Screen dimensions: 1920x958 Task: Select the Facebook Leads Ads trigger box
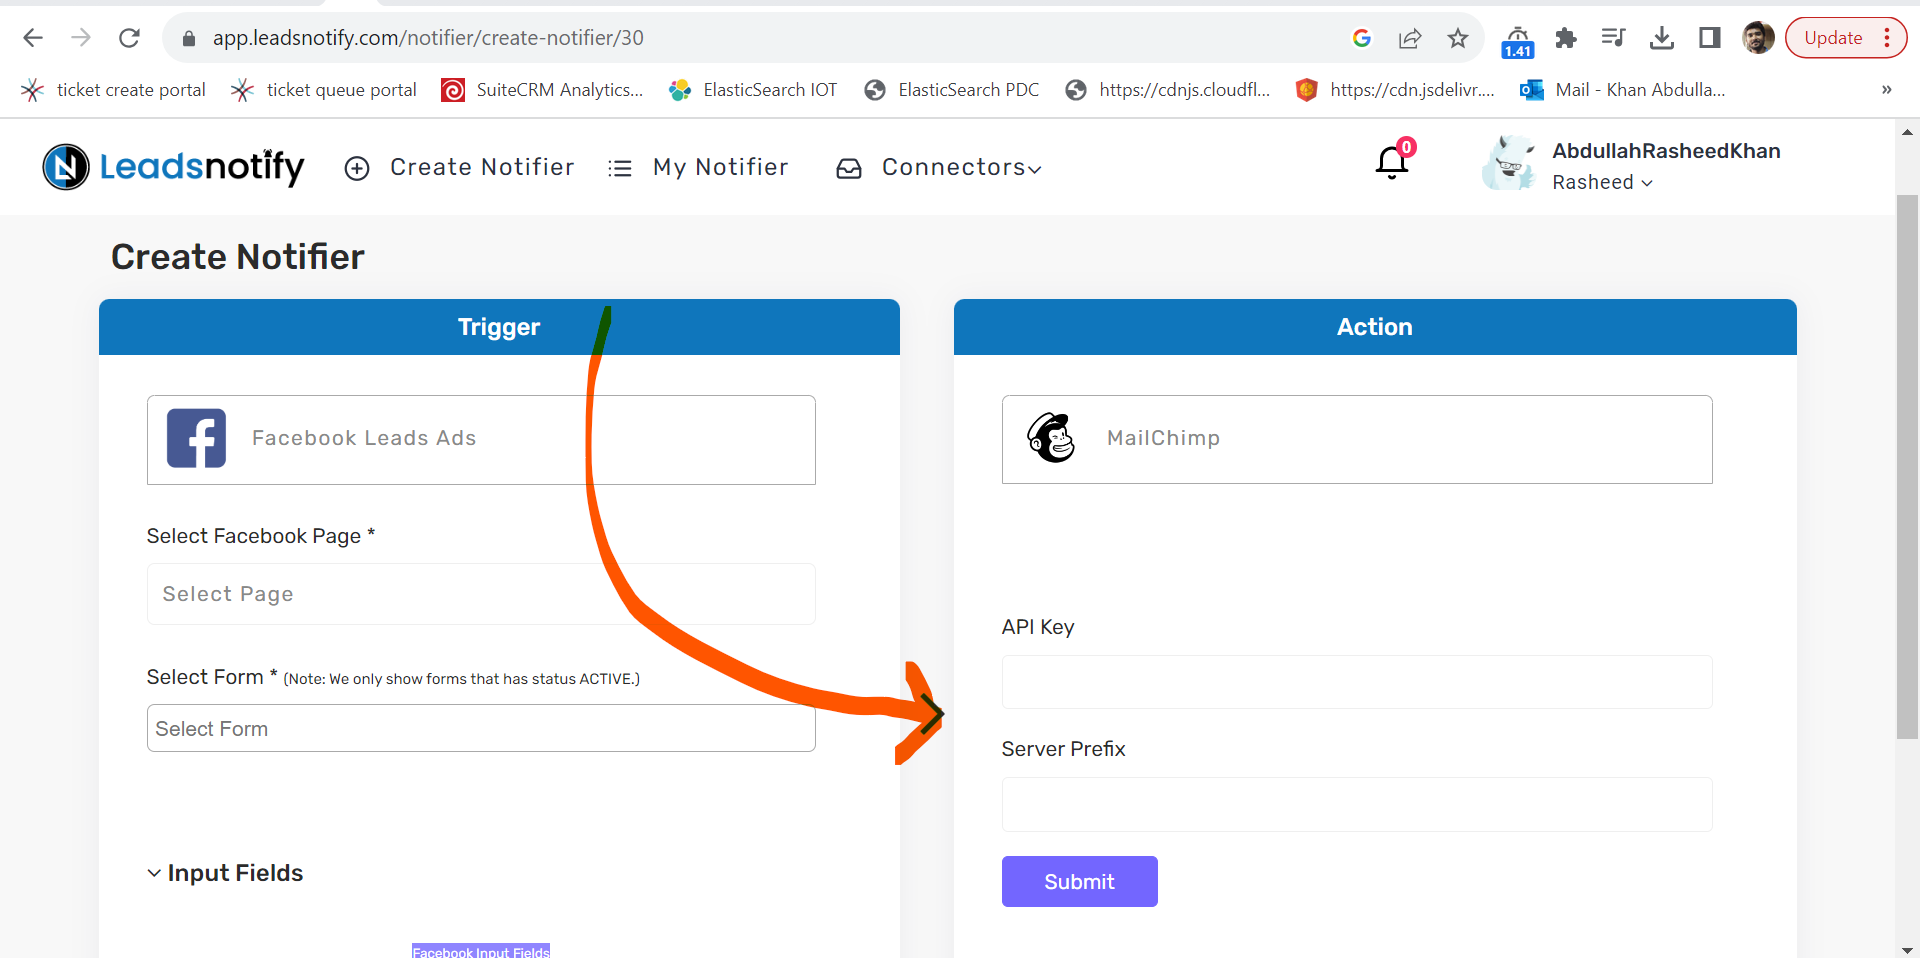click(x=481, y=440)
